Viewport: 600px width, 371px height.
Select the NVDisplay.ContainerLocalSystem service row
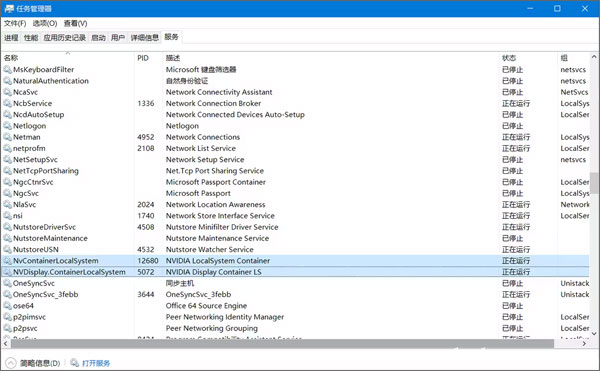click(295, 272)
